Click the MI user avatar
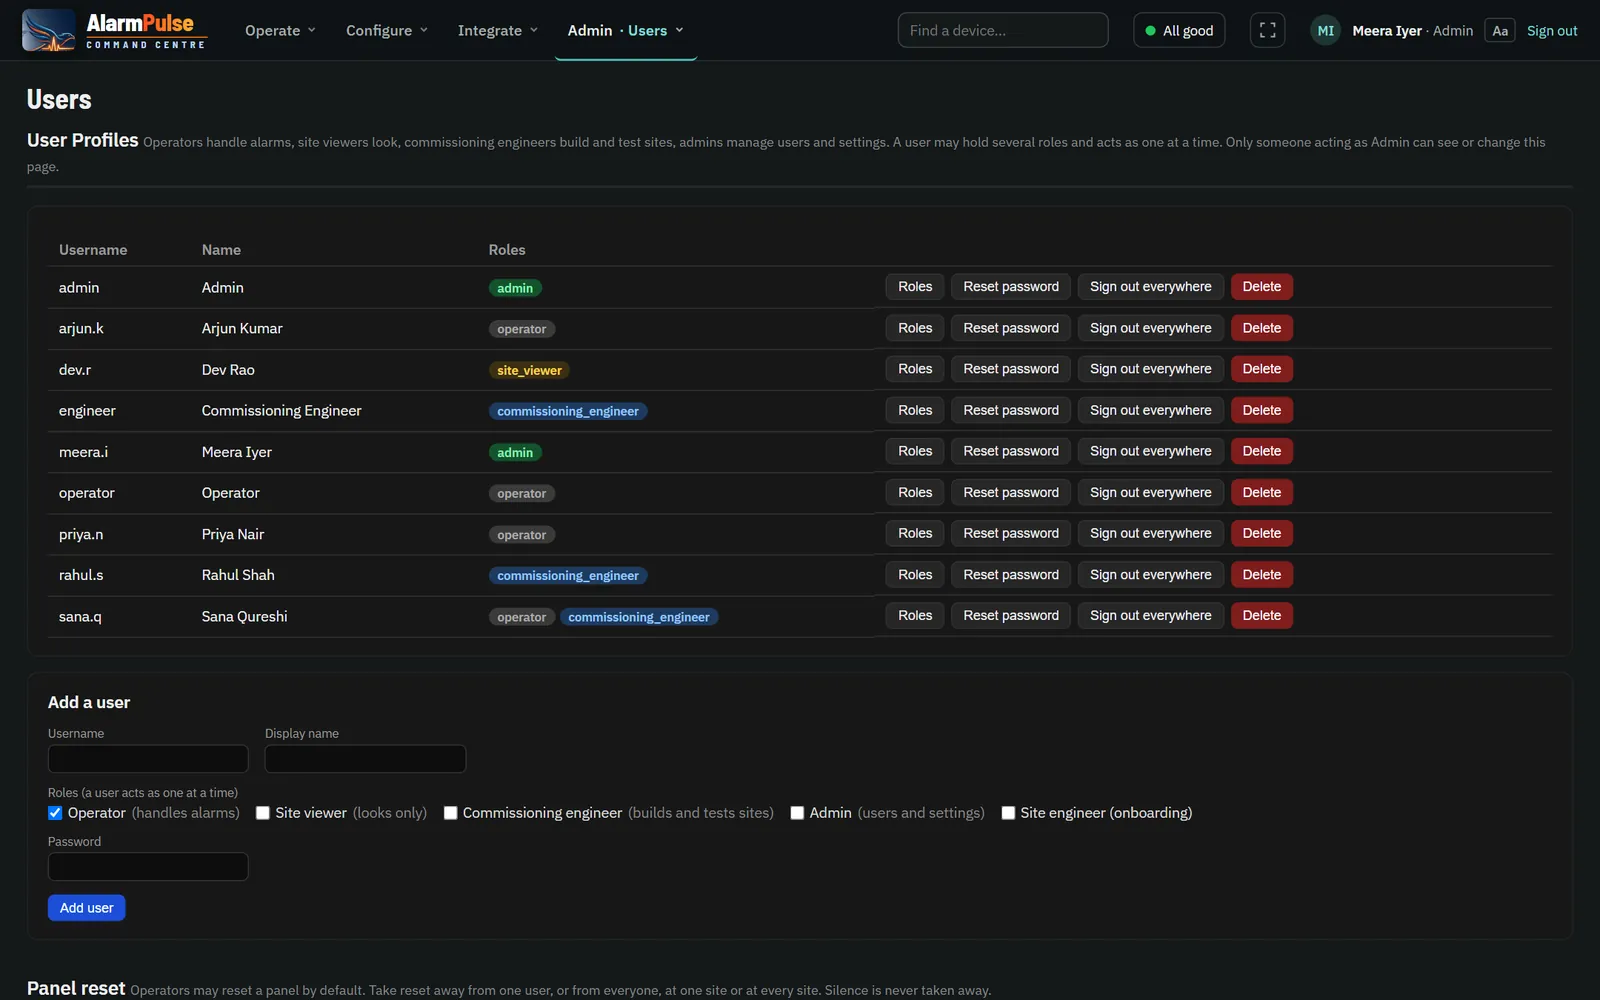The height and width of the screenshot is (1000, 1600). tap(1325, 30)
